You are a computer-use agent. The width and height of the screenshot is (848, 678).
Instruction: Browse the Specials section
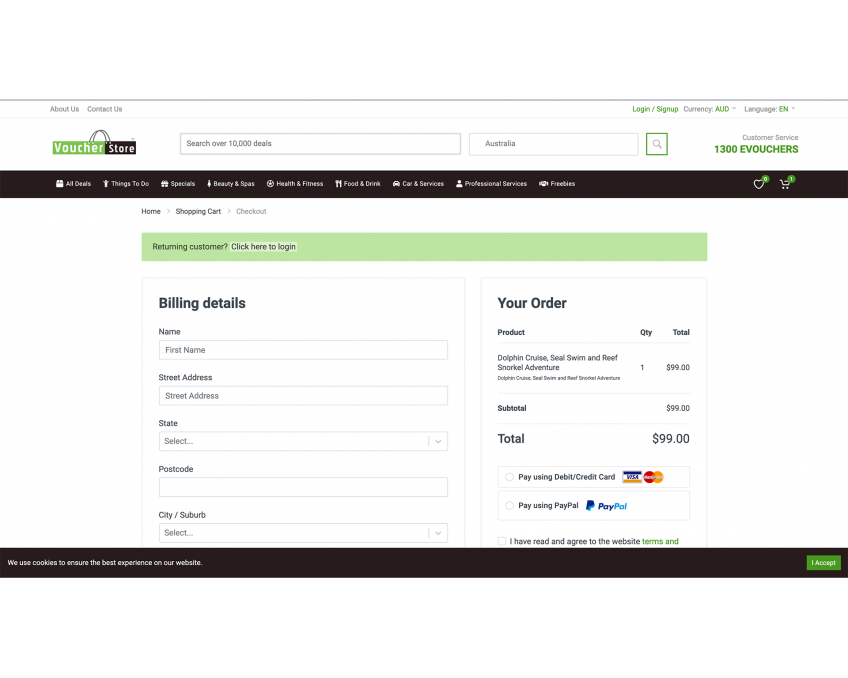[177, 183]
